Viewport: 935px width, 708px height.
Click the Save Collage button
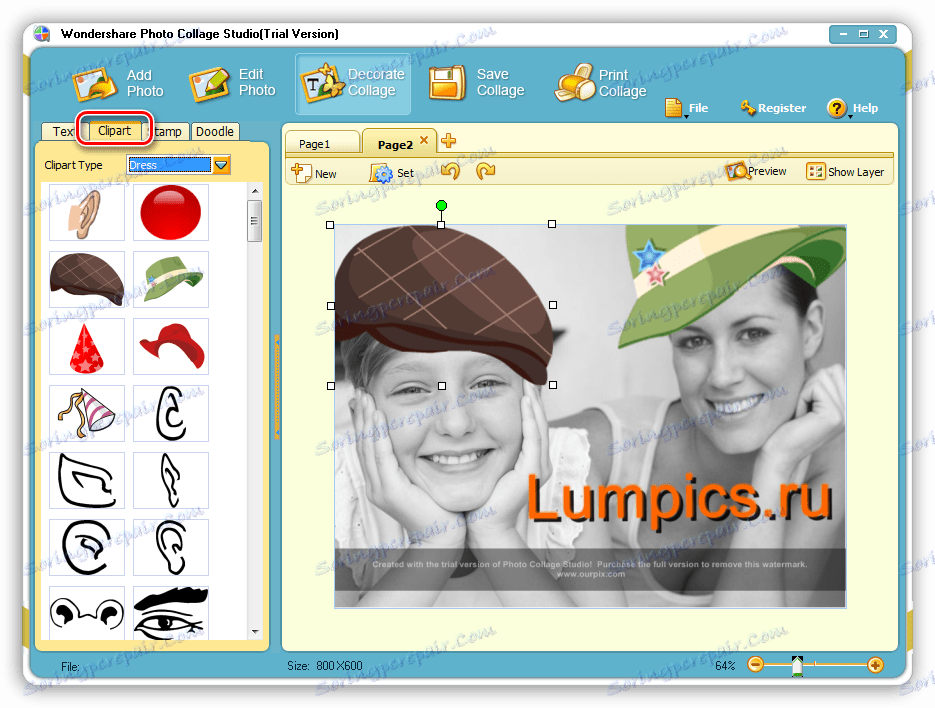point(477,84)
